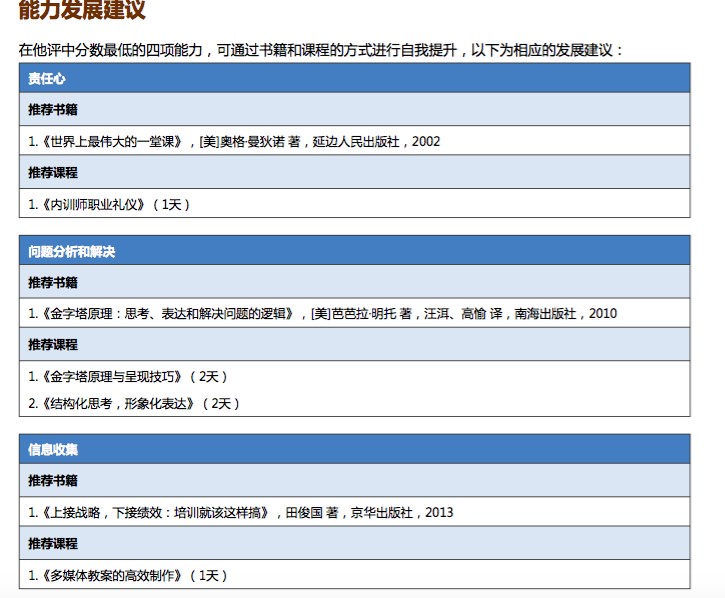Select the 责任心 section header
This screenshot has height=598, width=725.
(47, 78)
